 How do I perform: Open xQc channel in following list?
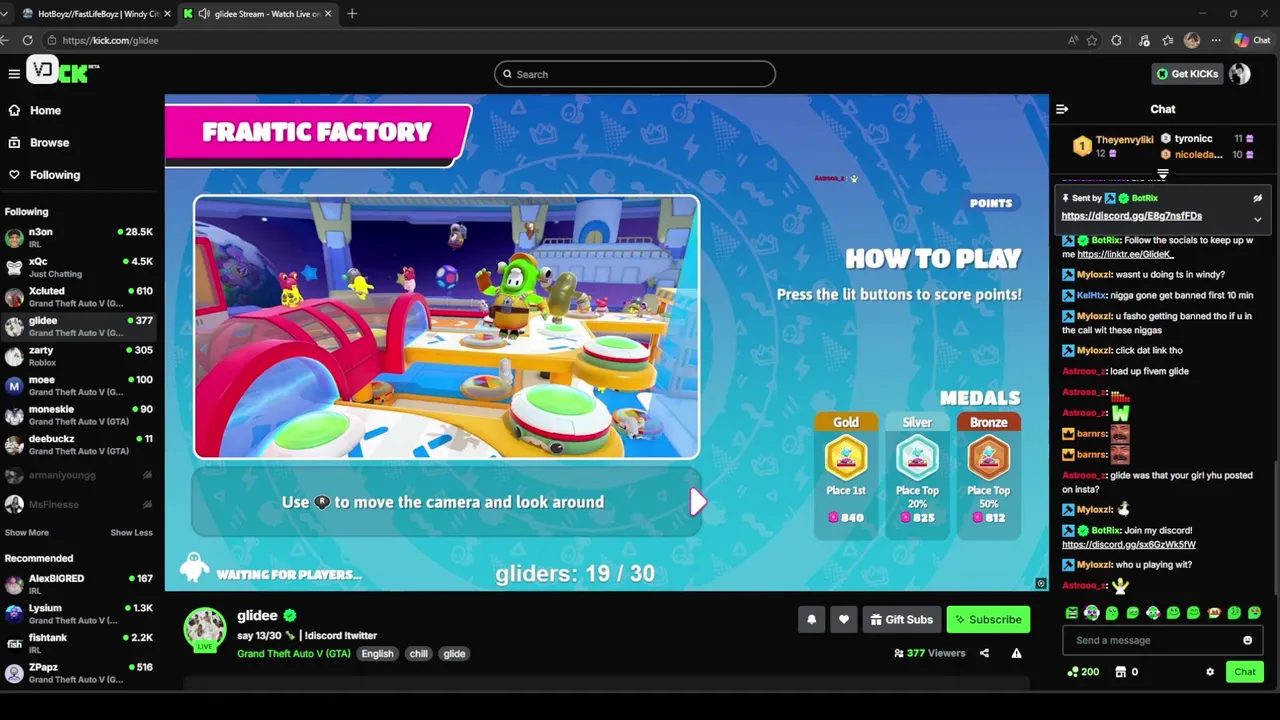coord(80,267)
